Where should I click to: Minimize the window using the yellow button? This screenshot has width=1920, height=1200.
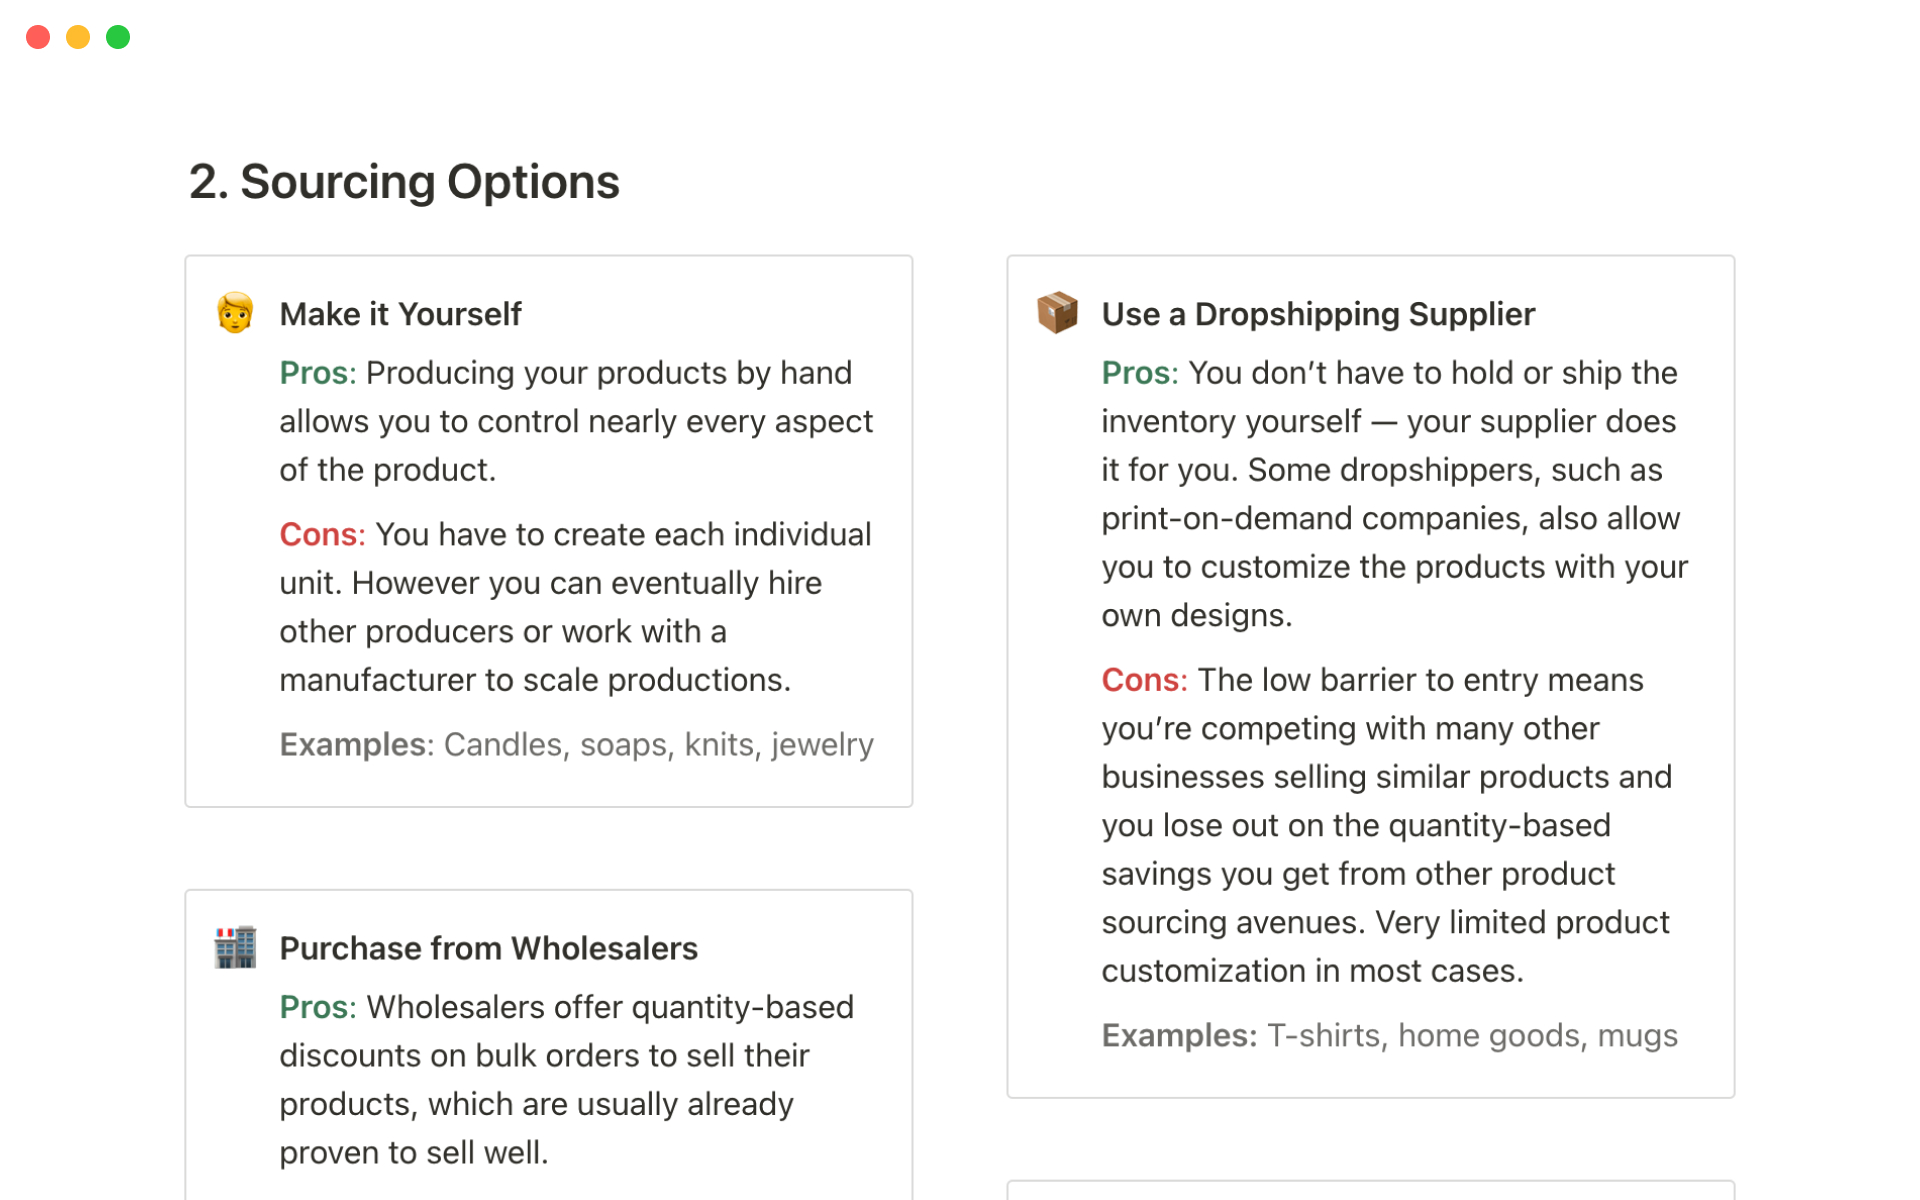click(x=78, y=37)
